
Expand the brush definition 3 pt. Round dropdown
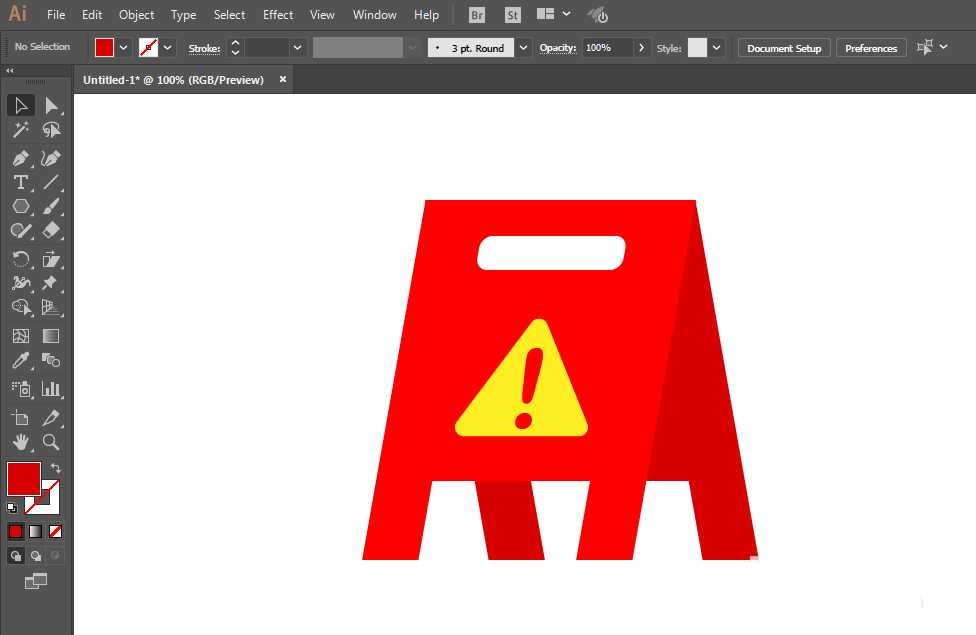coord(523,48)
